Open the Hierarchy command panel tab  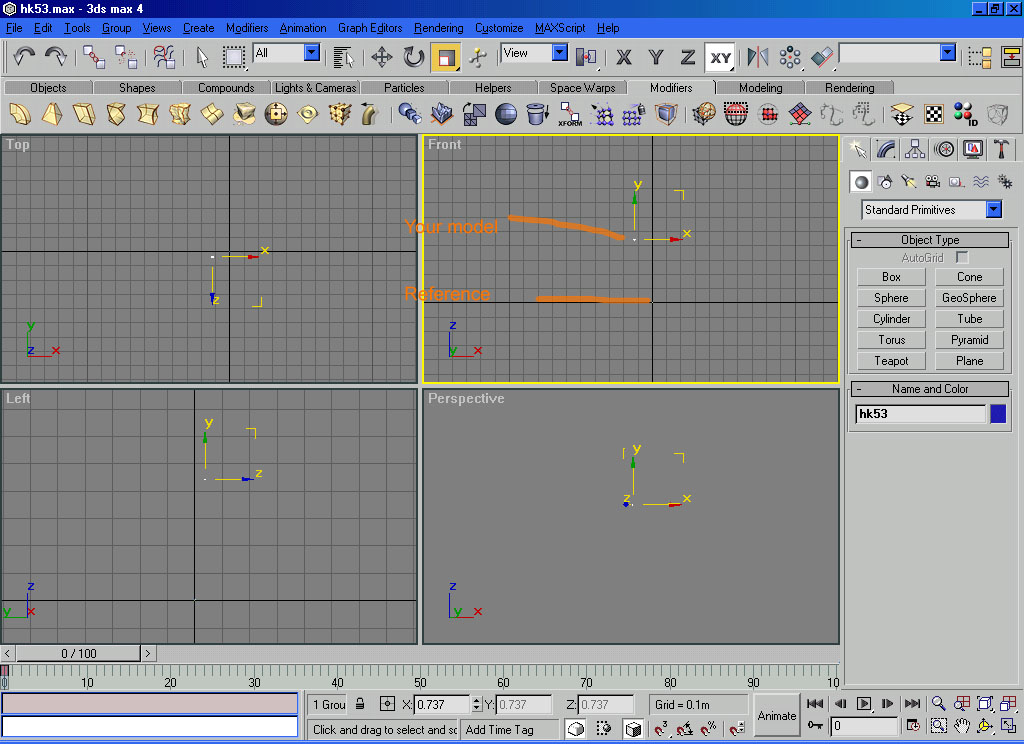coord(914,149)
